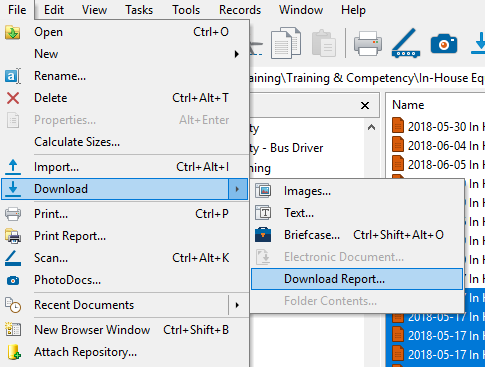
Task: Click the Import upload arrow icon
Action: (13, 167)
